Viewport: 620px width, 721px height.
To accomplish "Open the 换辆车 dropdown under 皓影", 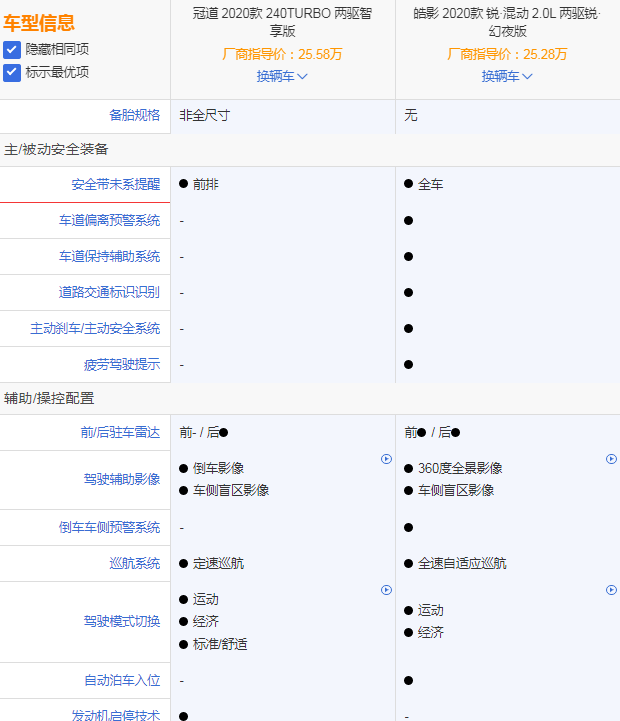I will [507, 76].
